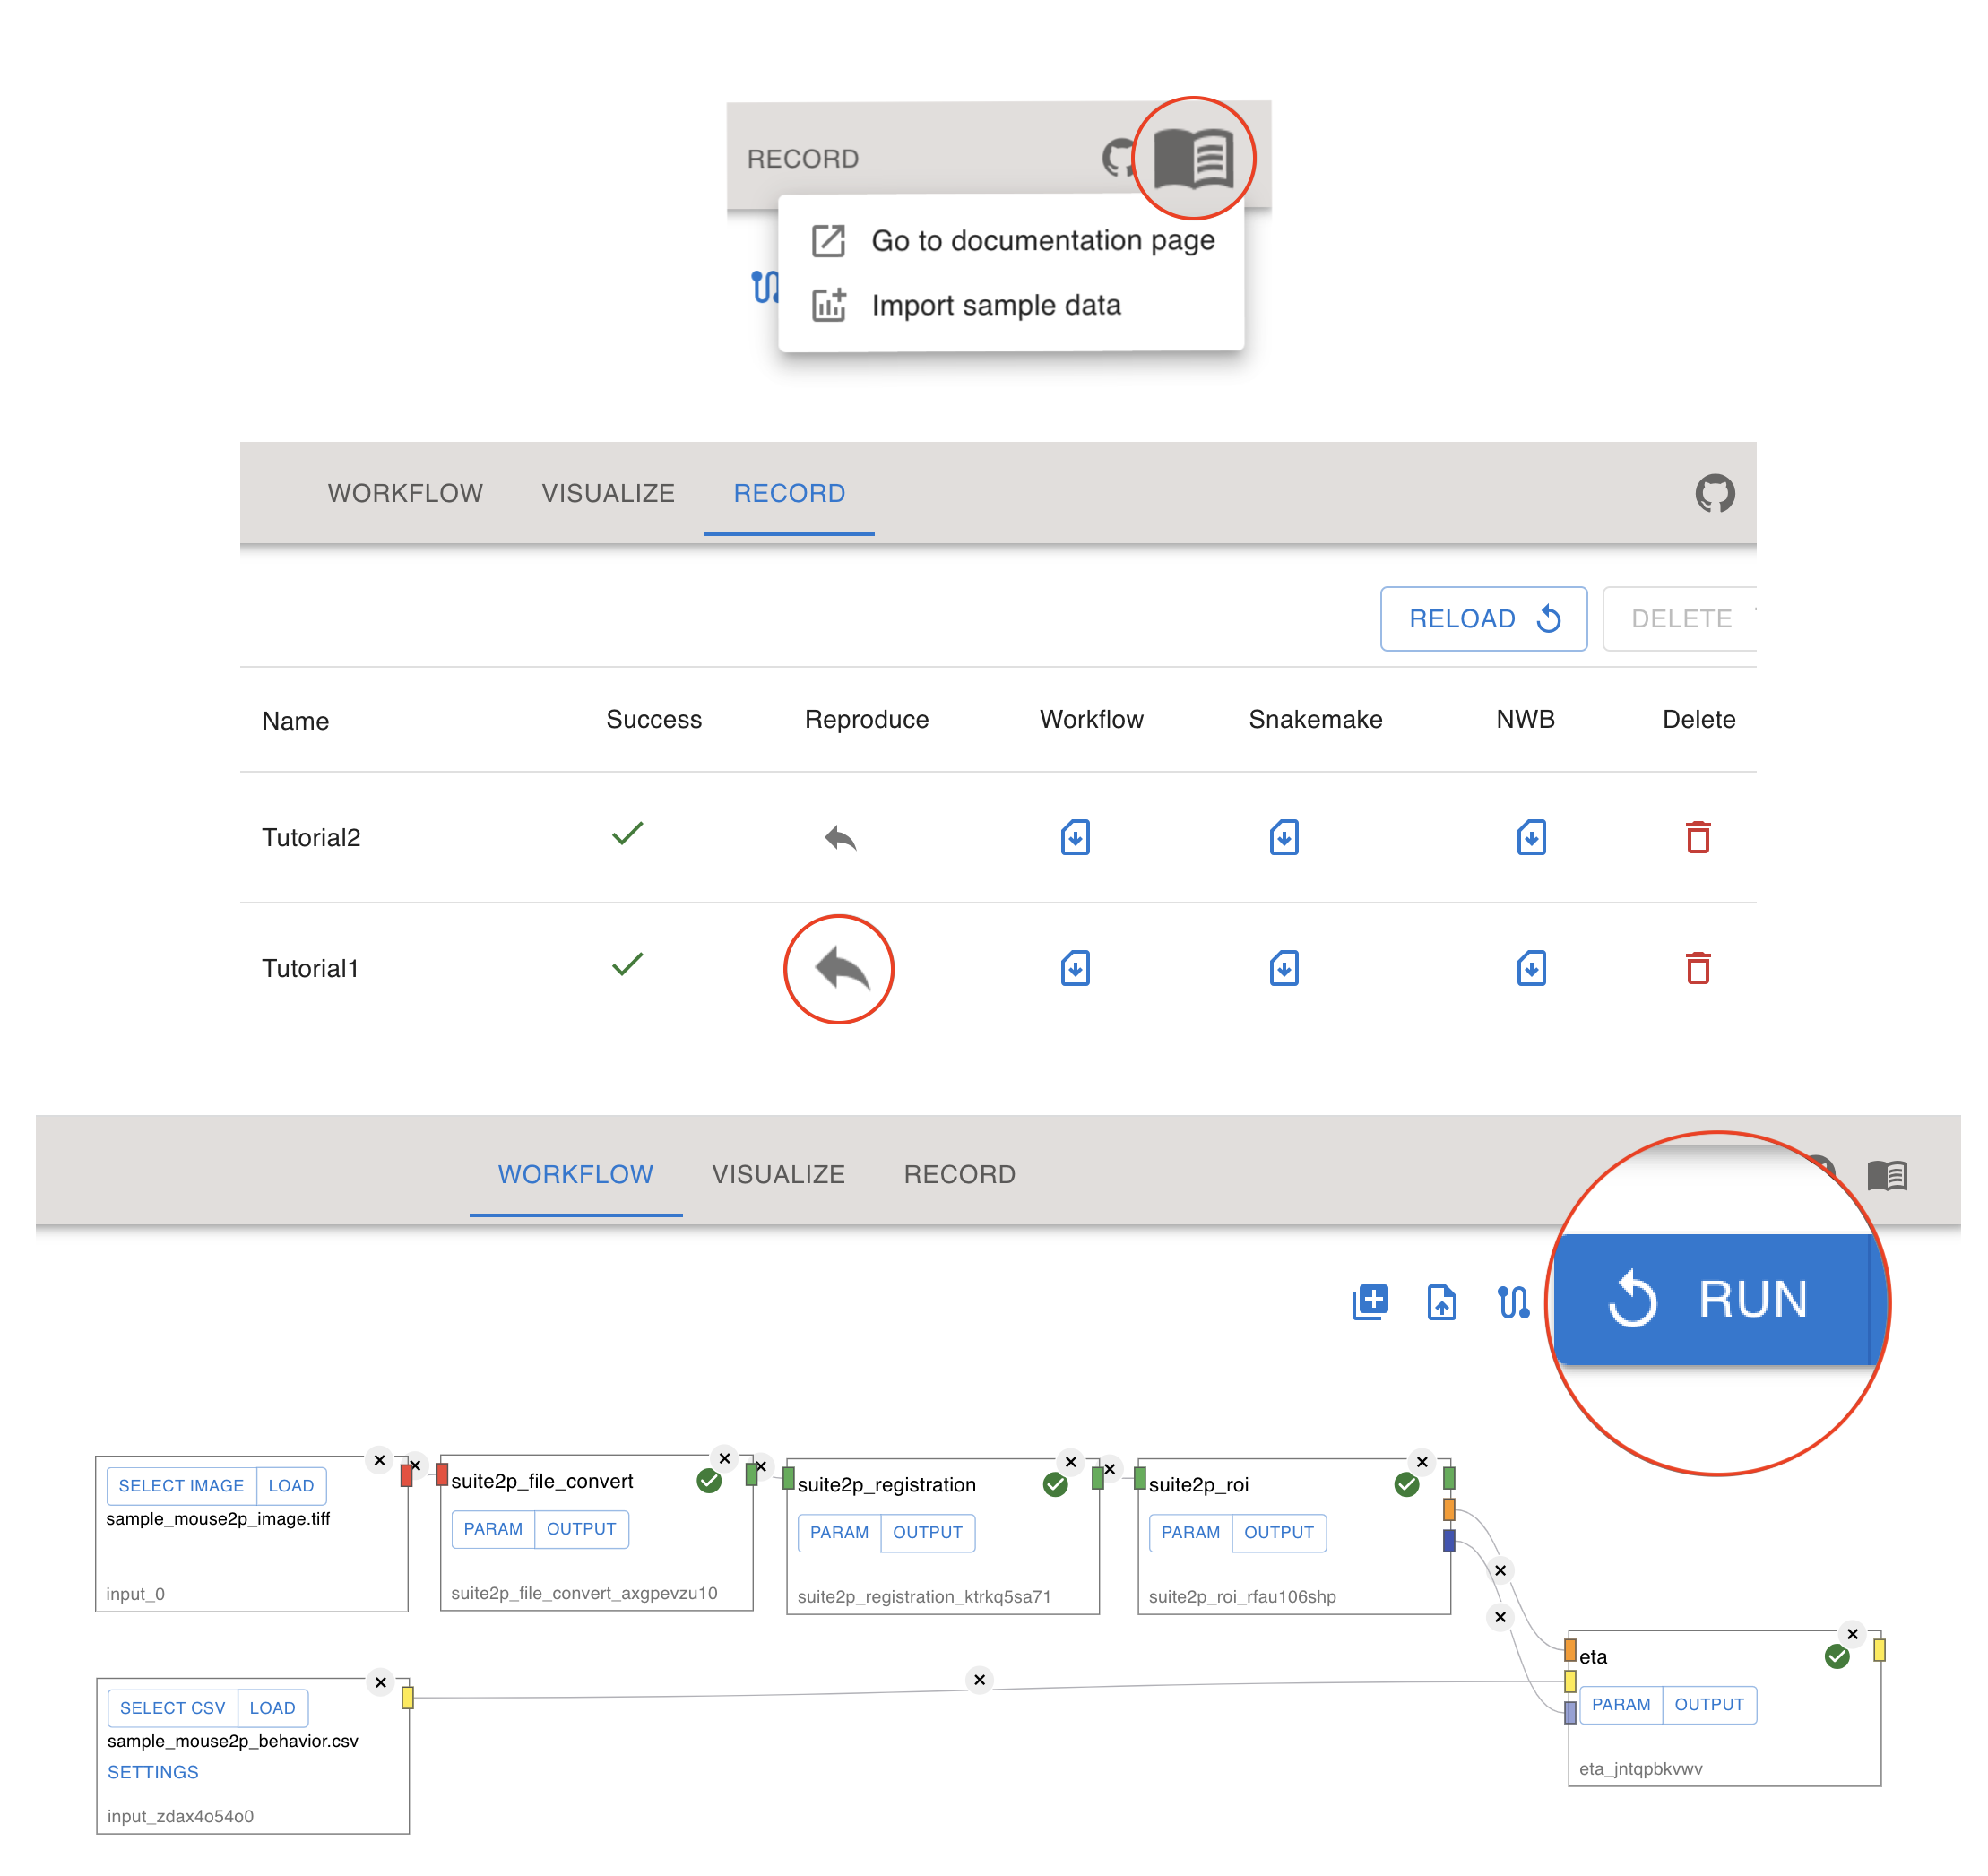Open OUTPUT of the eta node
Screen dimensions: 1988x1876
pos(1709,1705)
